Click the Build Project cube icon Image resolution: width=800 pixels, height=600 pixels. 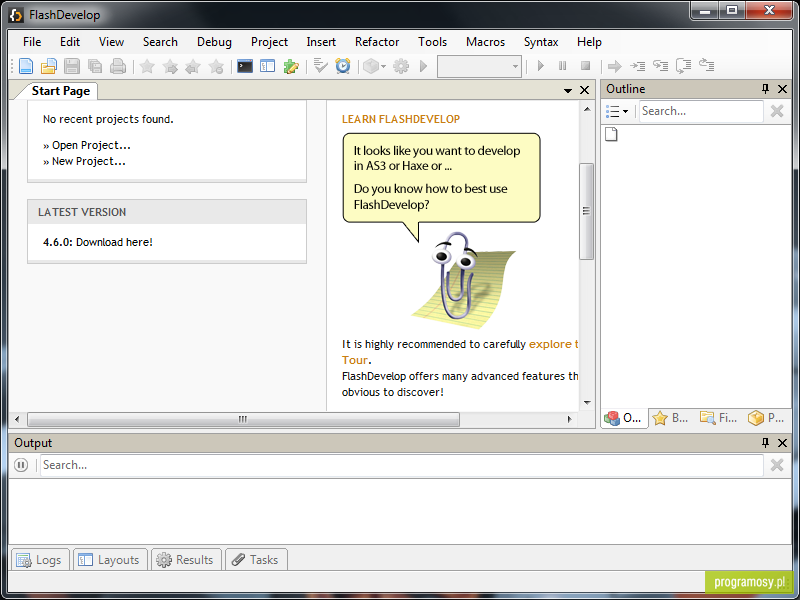371,66
